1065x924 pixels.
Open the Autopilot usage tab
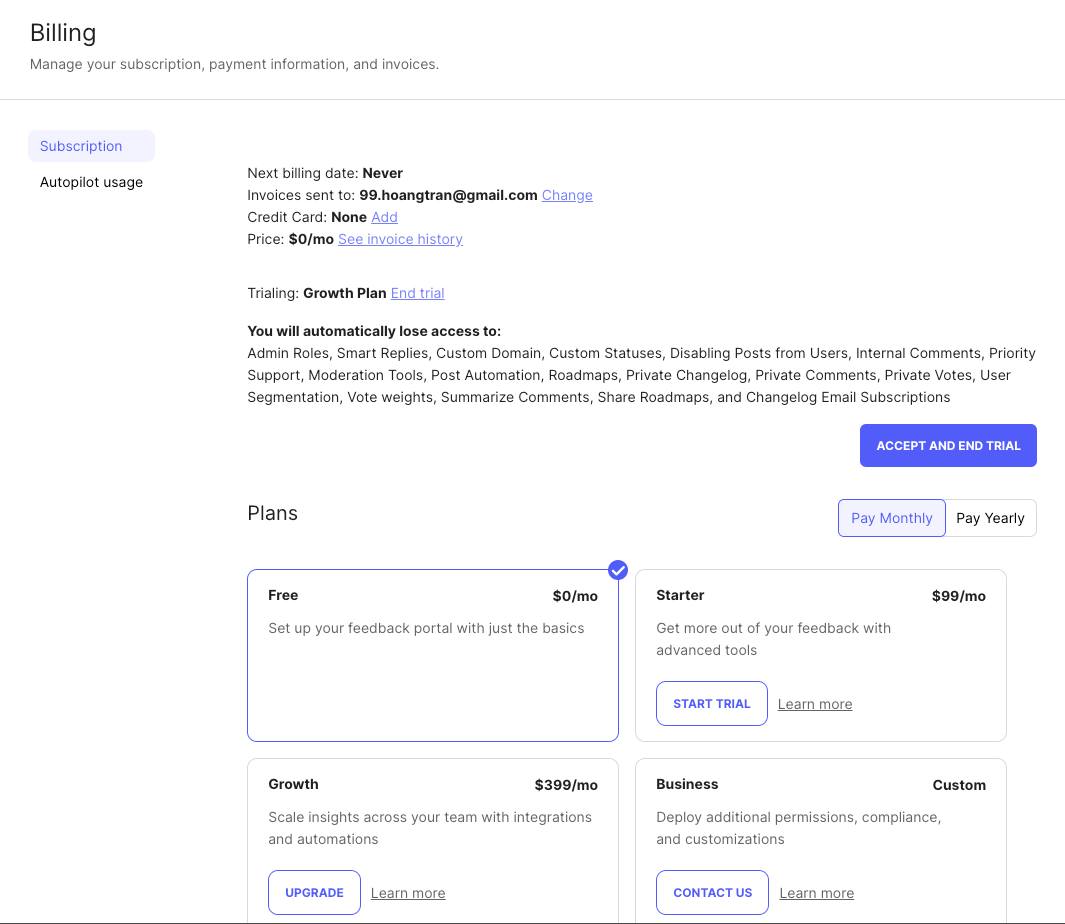[x=91, y=182]
